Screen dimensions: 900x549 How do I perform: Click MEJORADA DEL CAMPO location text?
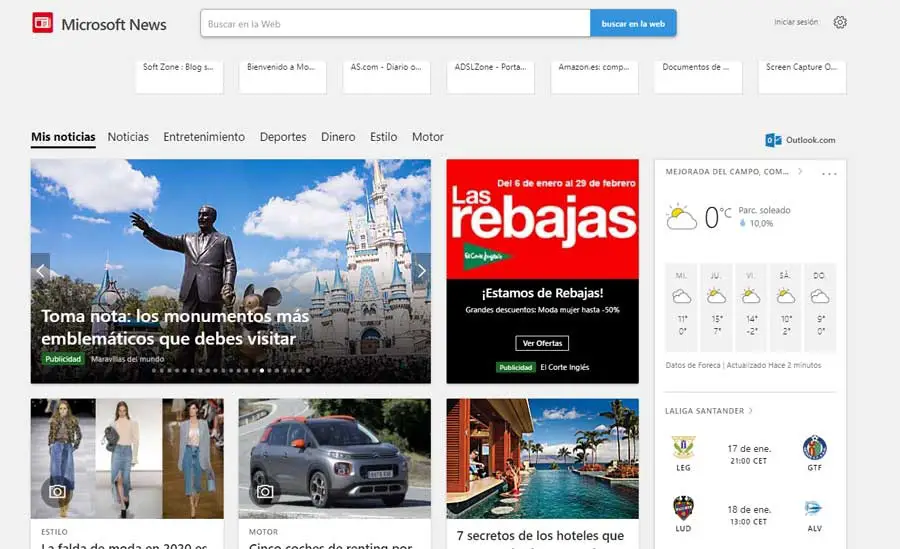[x=727, y=171]
